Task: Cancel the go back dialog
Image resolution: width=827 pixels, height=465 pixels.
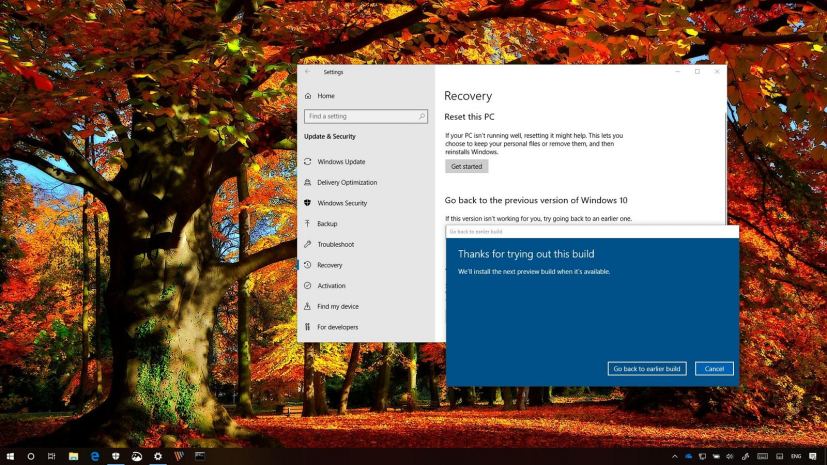Action: coord(714,369)
